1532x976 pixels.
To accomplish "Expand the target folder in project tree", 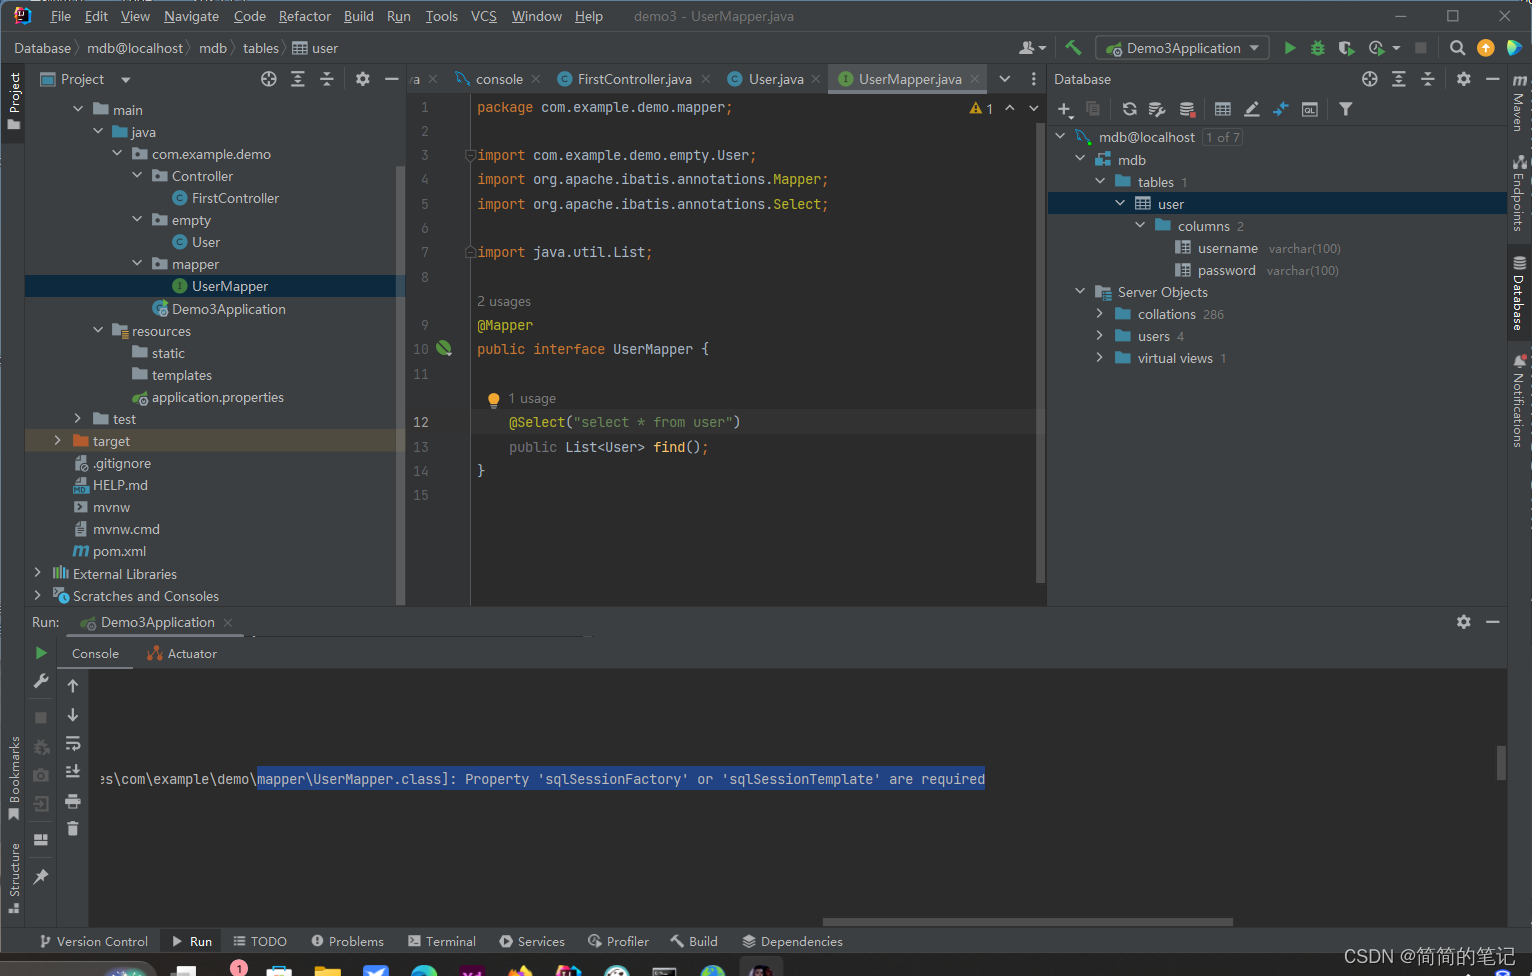I will (57, 441).
